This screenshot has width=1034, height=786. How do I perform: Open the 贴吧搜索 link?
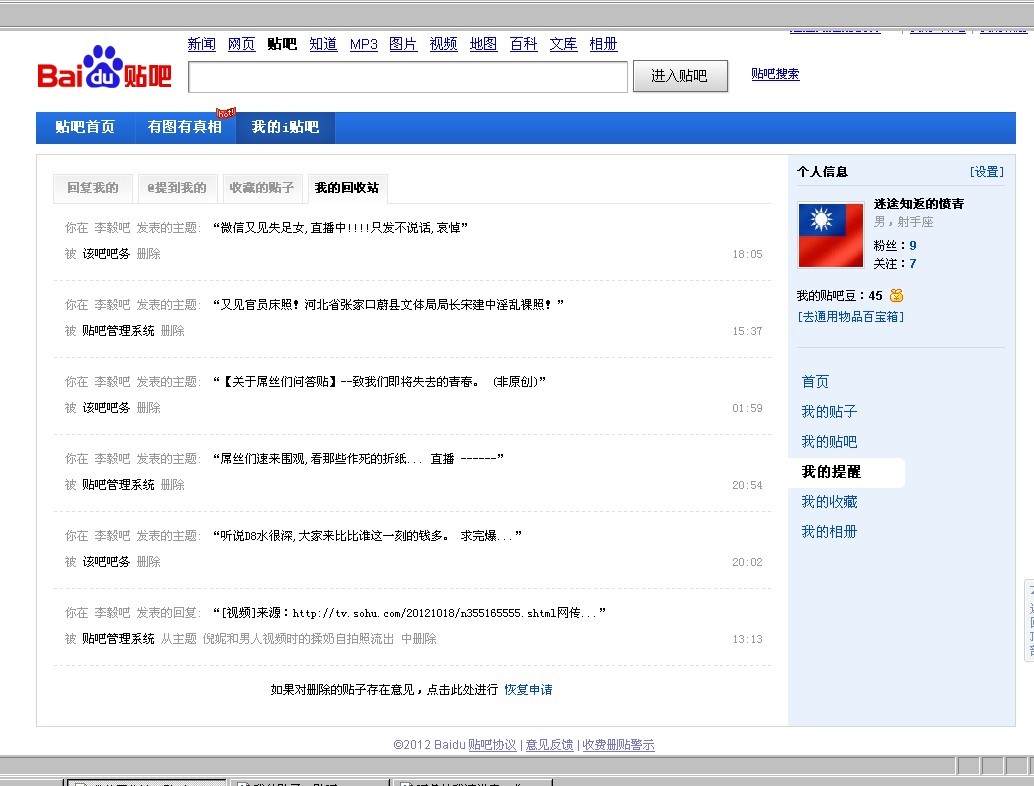(775, 74)
